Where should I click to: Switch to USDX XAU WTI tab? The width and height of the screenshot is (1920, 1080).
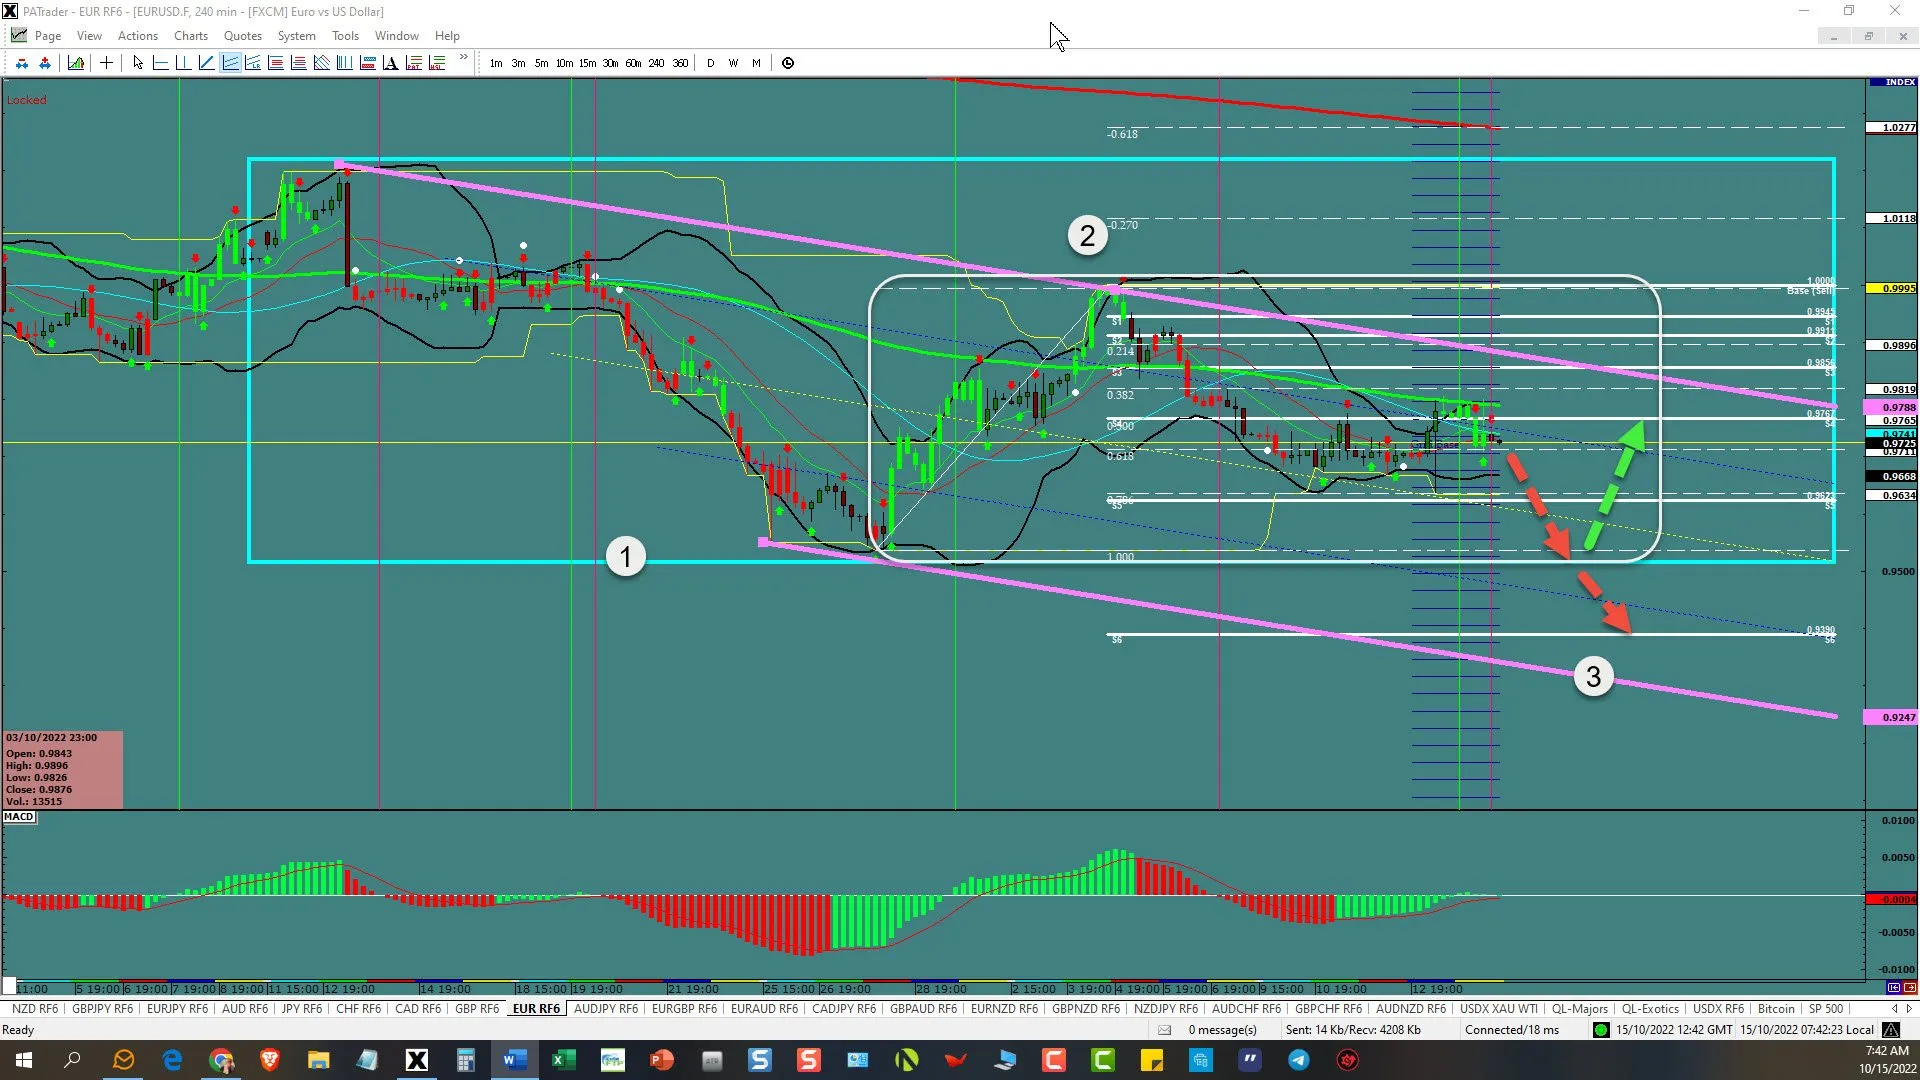[1499, 1008]
